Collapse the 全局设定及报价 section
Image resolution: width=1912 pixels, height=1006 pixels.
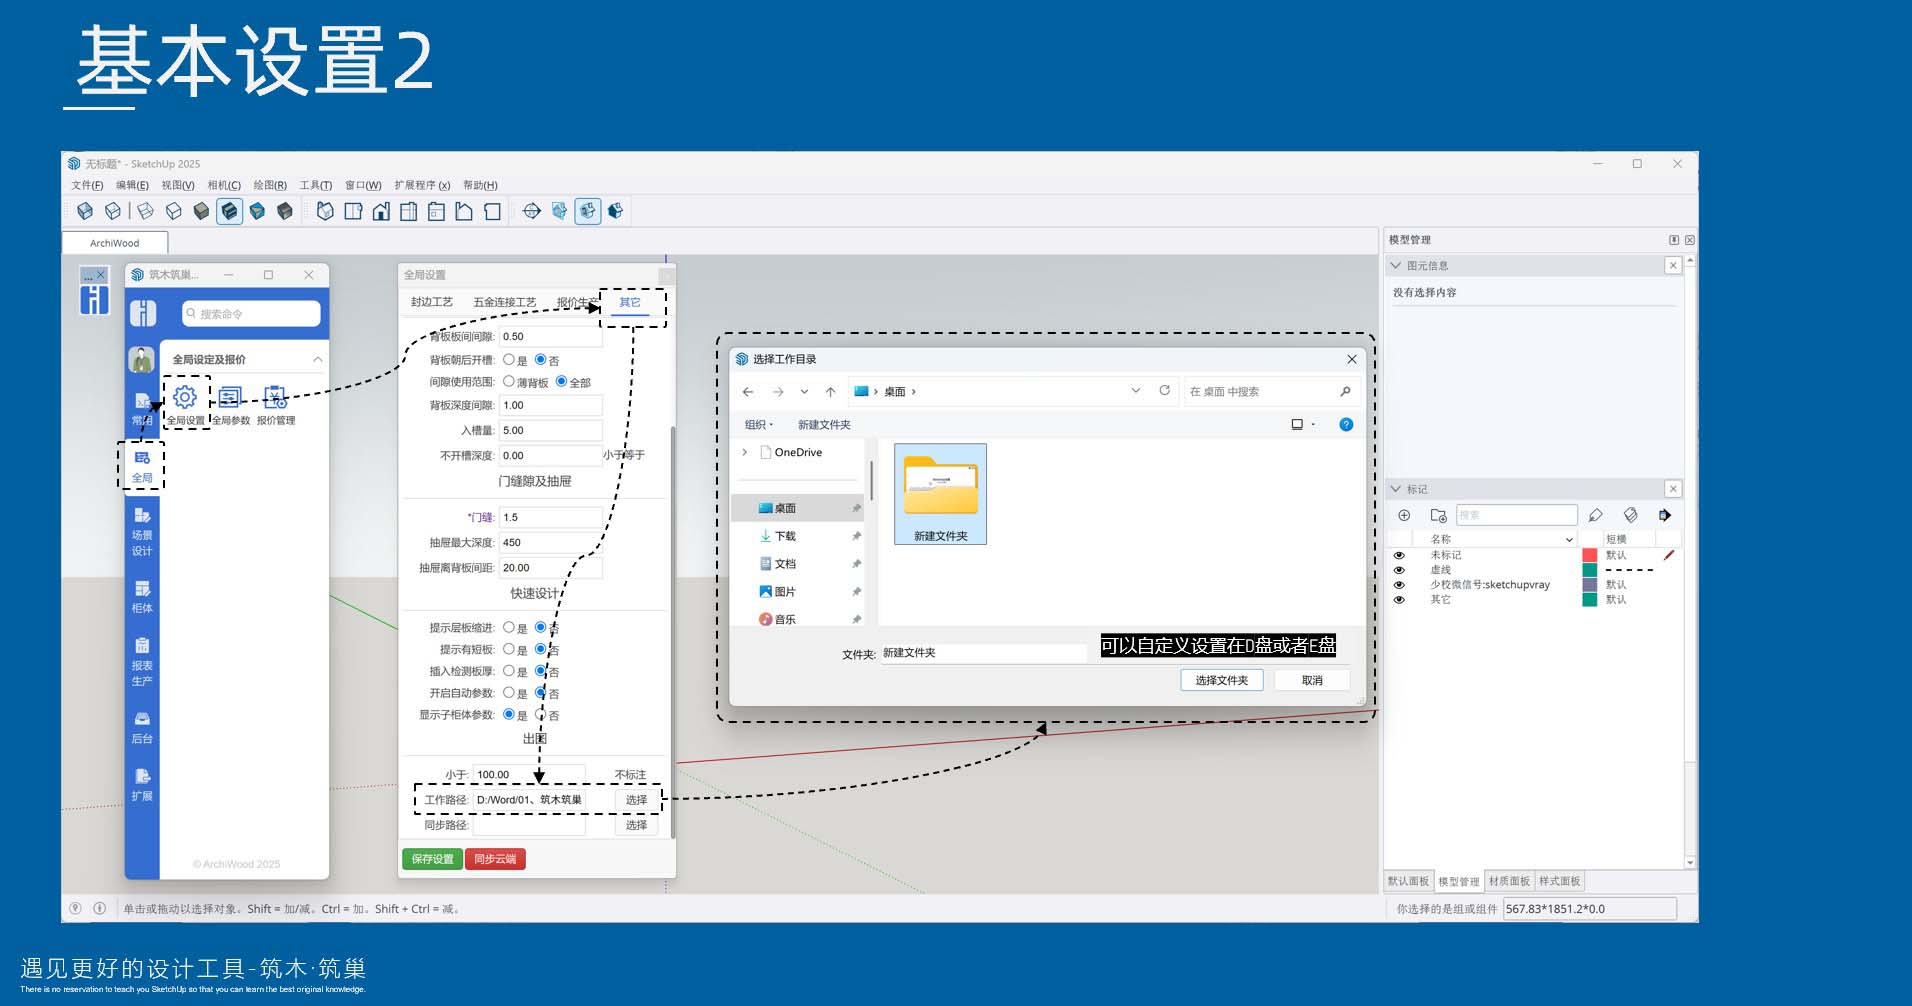[x=317, y=359]
